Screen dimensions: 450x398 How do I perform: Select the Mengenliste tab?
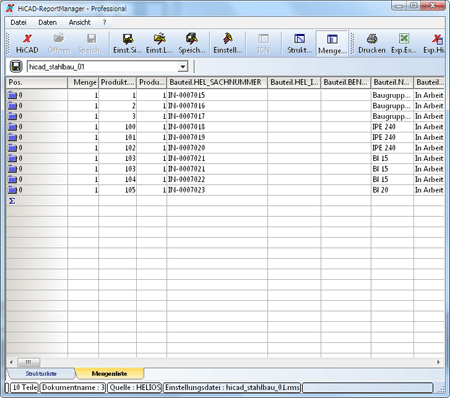coord(110,374)
